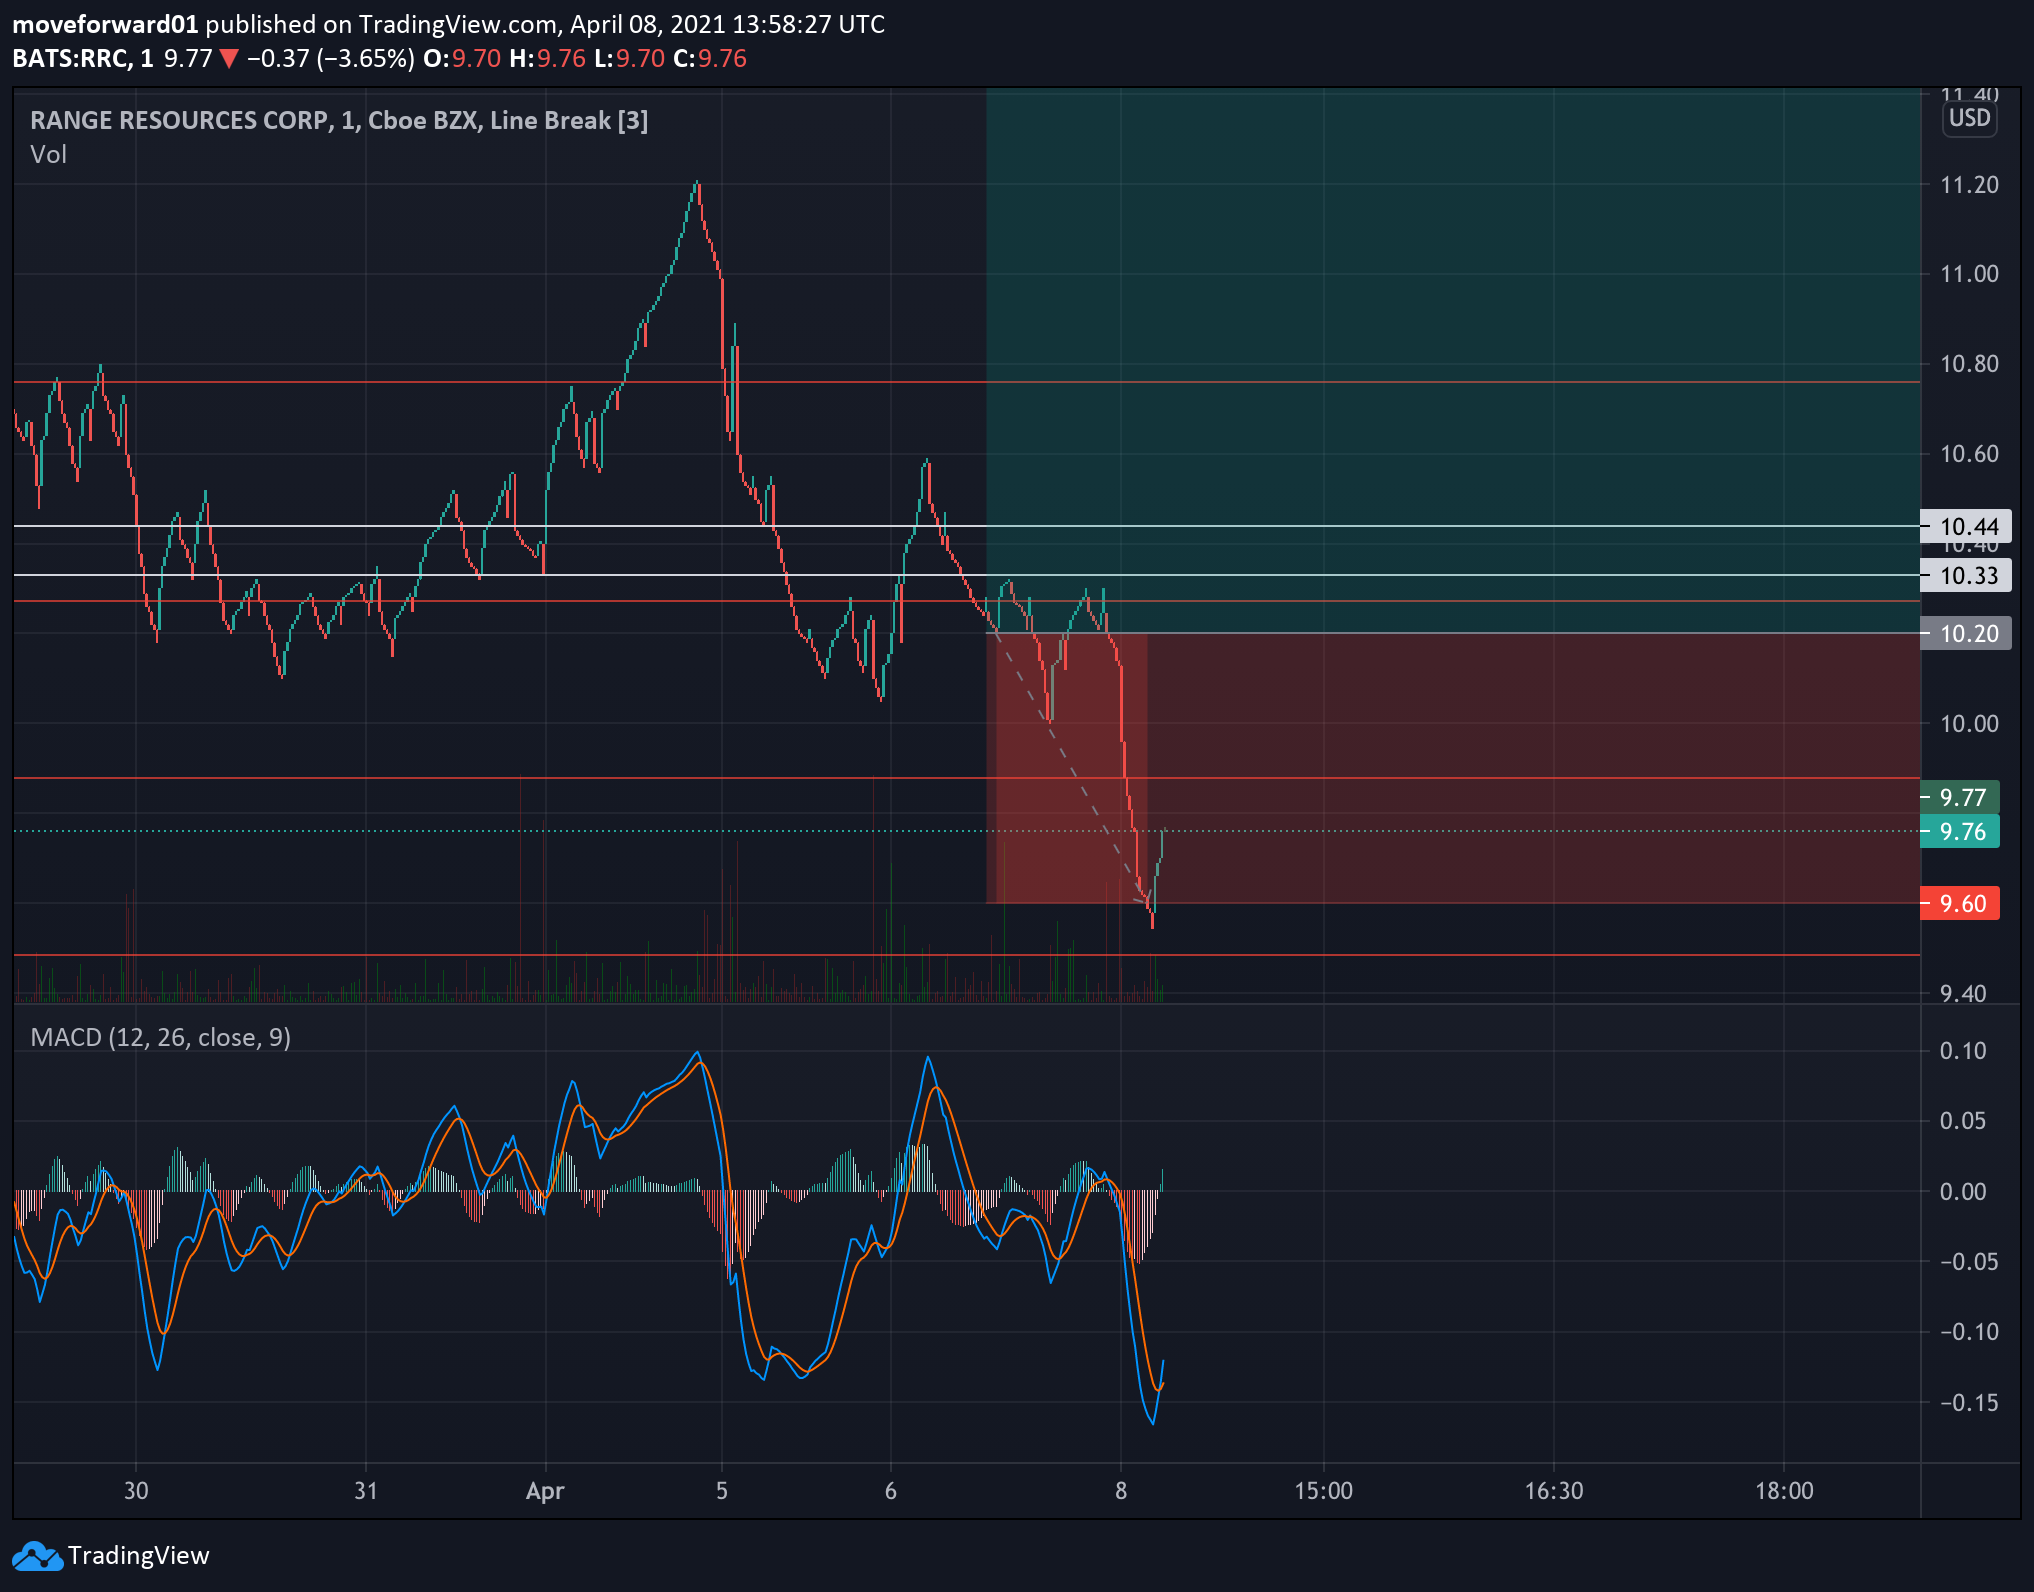Click the green 9.77 price label
This screenshot has height=1592, width=2034.
pyautogui.click(x=1960, y=797)
